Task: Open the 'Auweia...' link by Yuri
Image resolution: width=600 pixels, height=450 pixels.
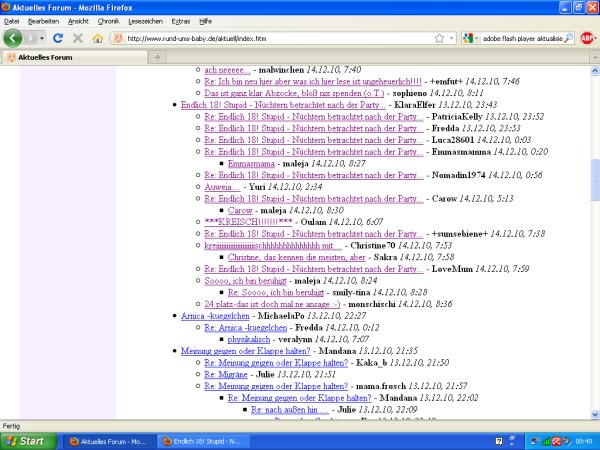Action: [222, 187]
